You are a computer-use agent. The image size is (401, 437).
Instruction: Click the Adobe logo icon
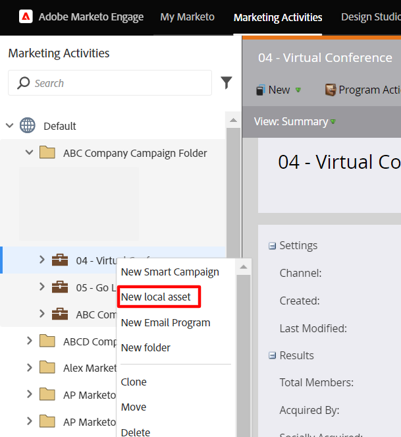[x=26, y=16]
